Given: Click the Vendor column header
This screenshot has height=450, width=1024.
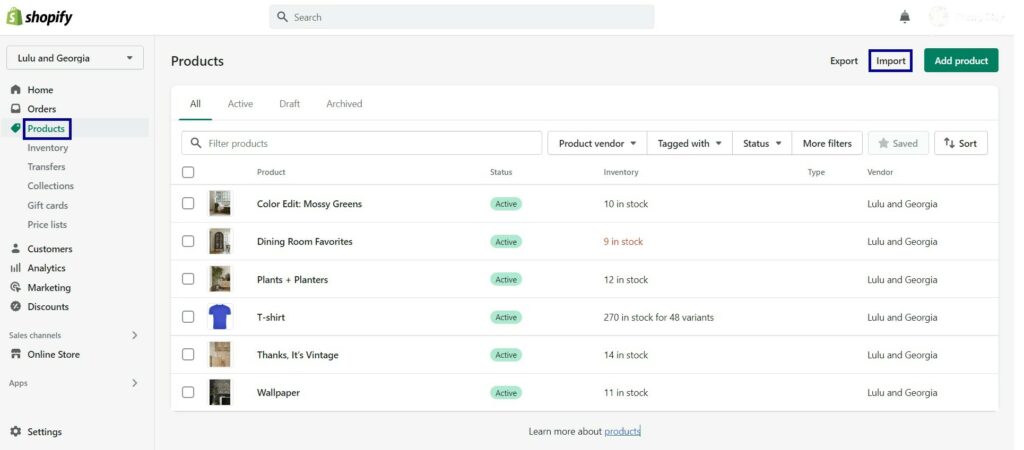Looking at the screenshot, I should (x=880, y=172).
